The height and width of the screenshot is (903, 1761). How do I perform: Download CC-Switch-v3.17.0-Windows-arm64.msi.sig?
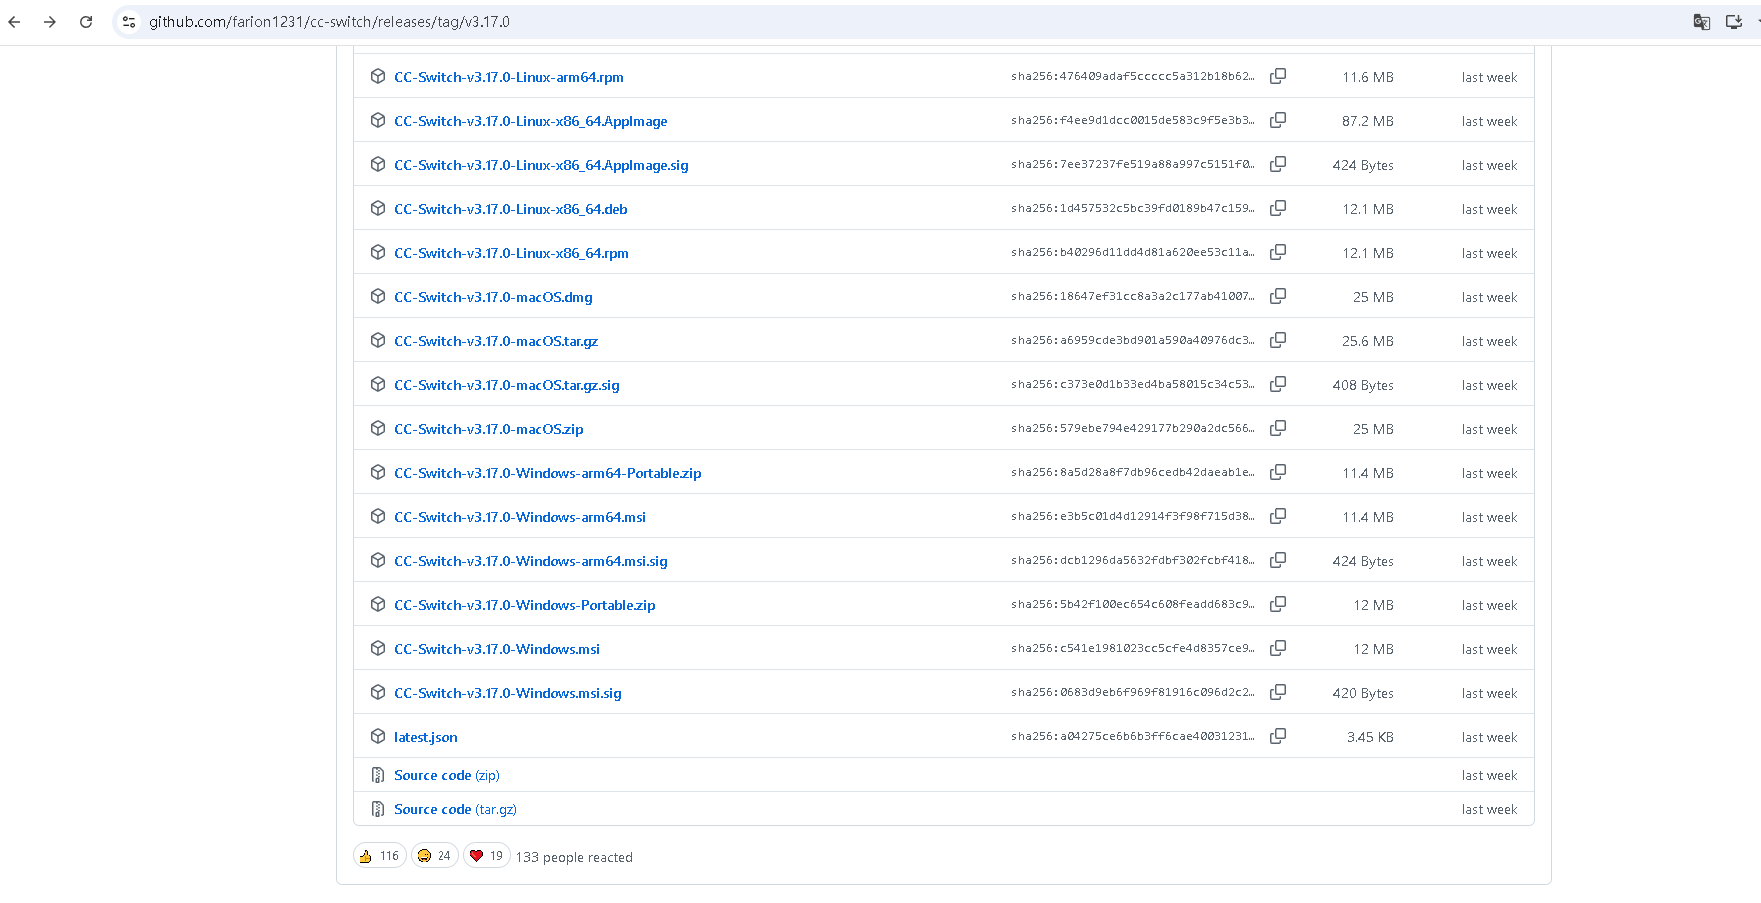pyautogui.click(x=530, y=561)
